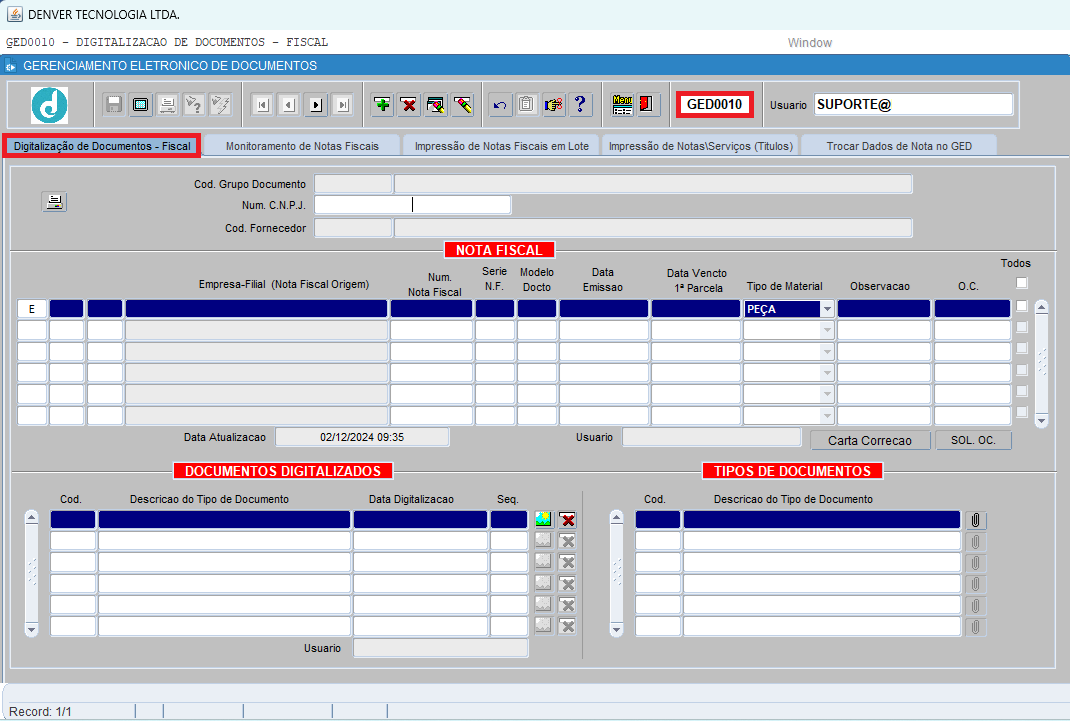The height and width of the screenshot is (721, 1070).
Task: Click the Save diskette toolbar icon
Action: (114, 104)
